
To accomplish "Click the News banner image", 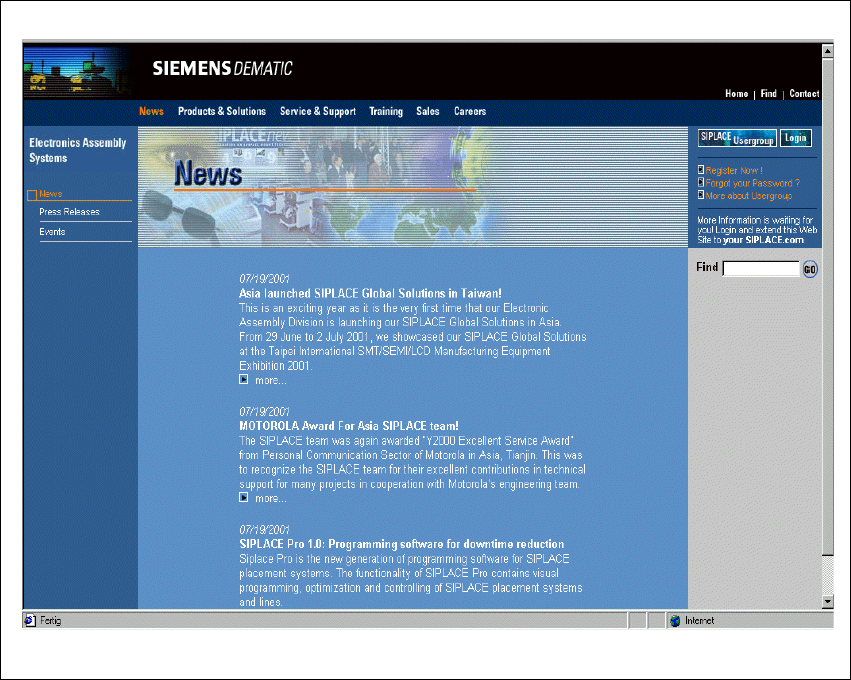I will coord(412,187).
